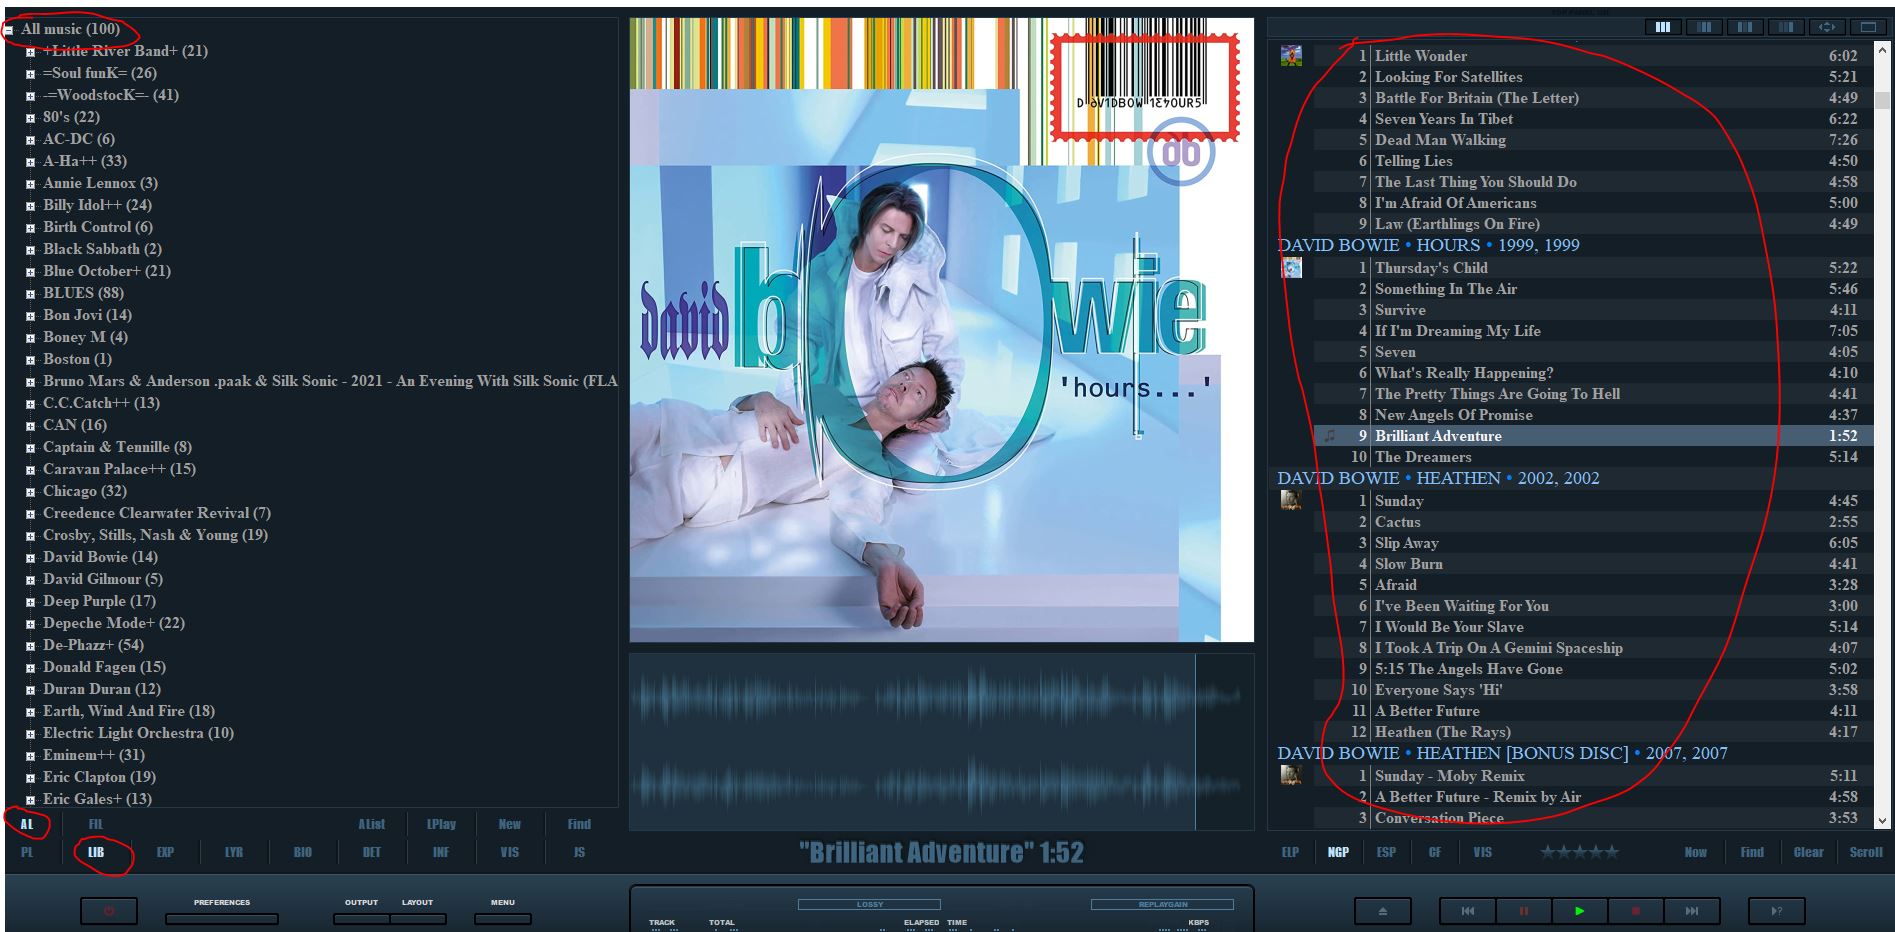Click the power button icon
Image resolution: width=1895 pixels, height=932 pixels.
pos(109,911)
